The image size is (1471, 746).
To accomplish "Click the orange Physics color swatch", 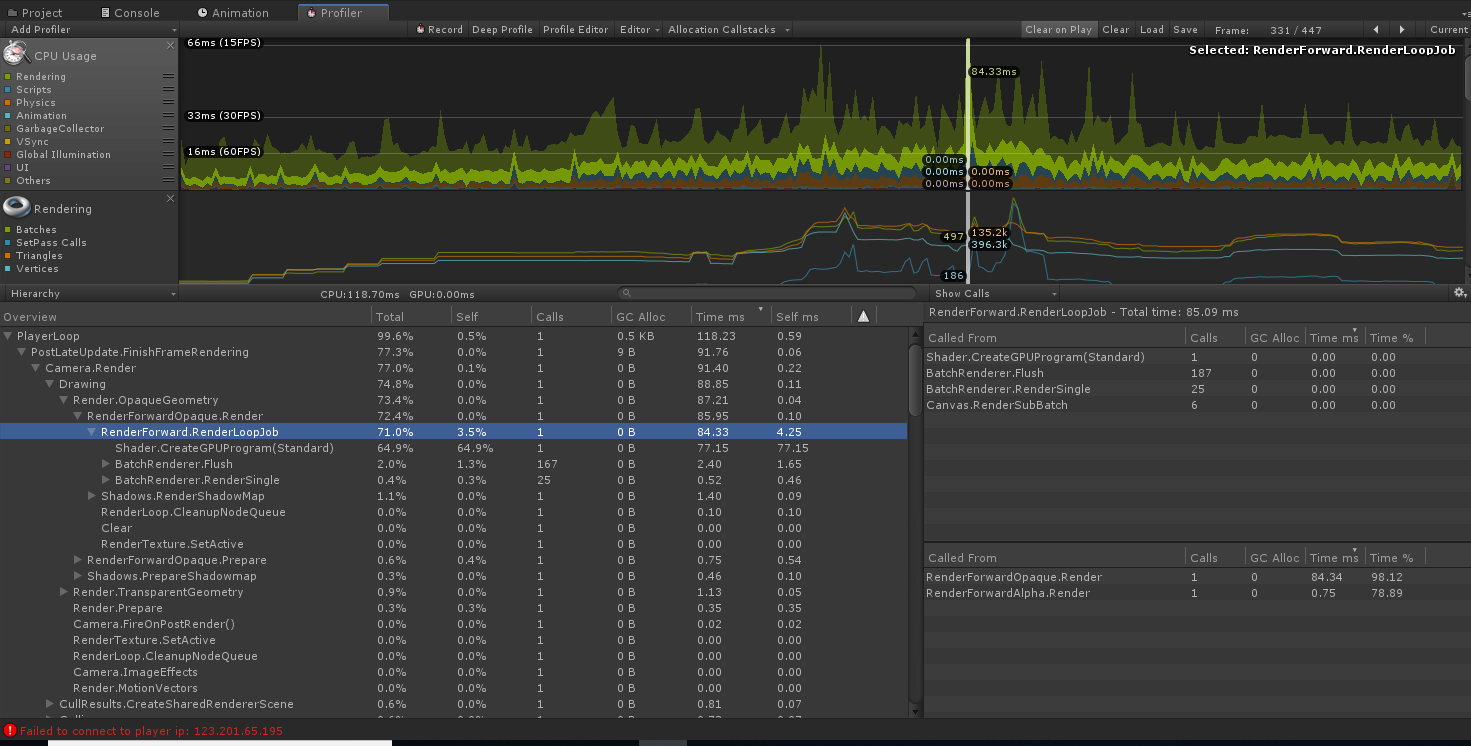I will tap(8, 102).
